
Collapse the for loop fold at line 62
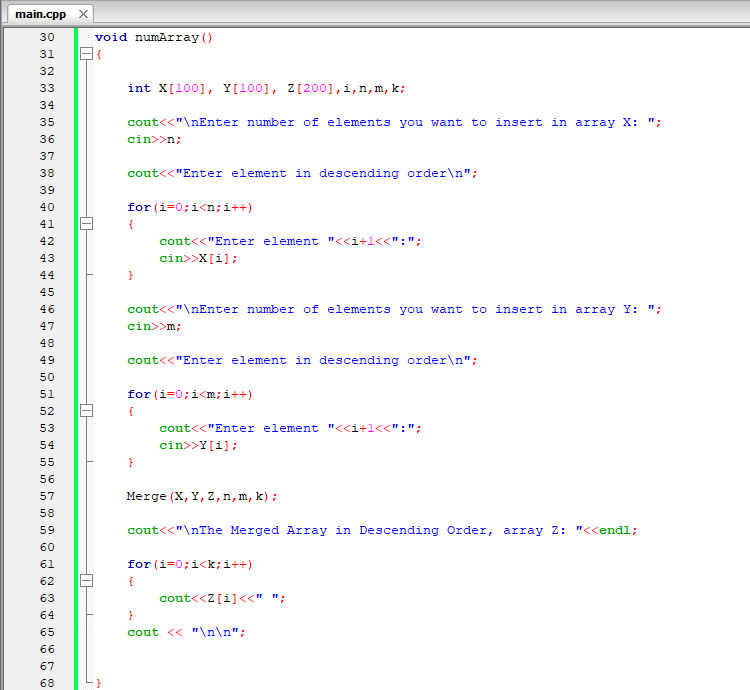tap(86, 580)
